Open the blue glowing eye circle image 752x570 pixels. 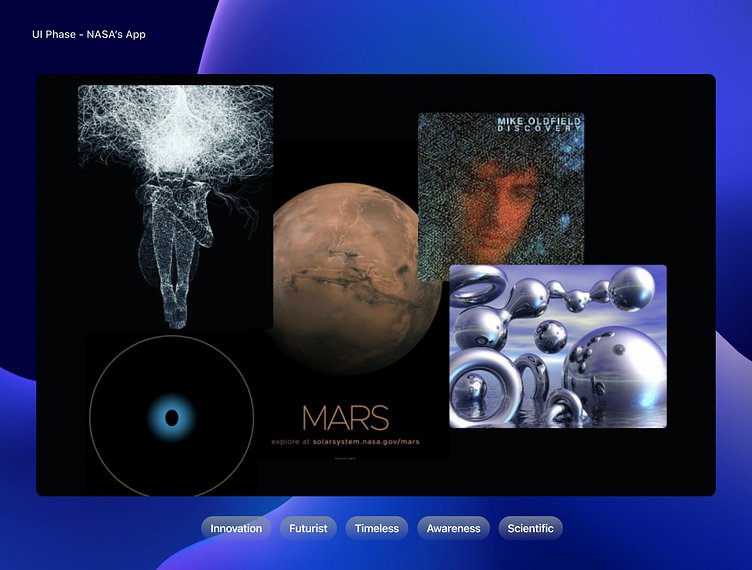[x=172, y=415]
